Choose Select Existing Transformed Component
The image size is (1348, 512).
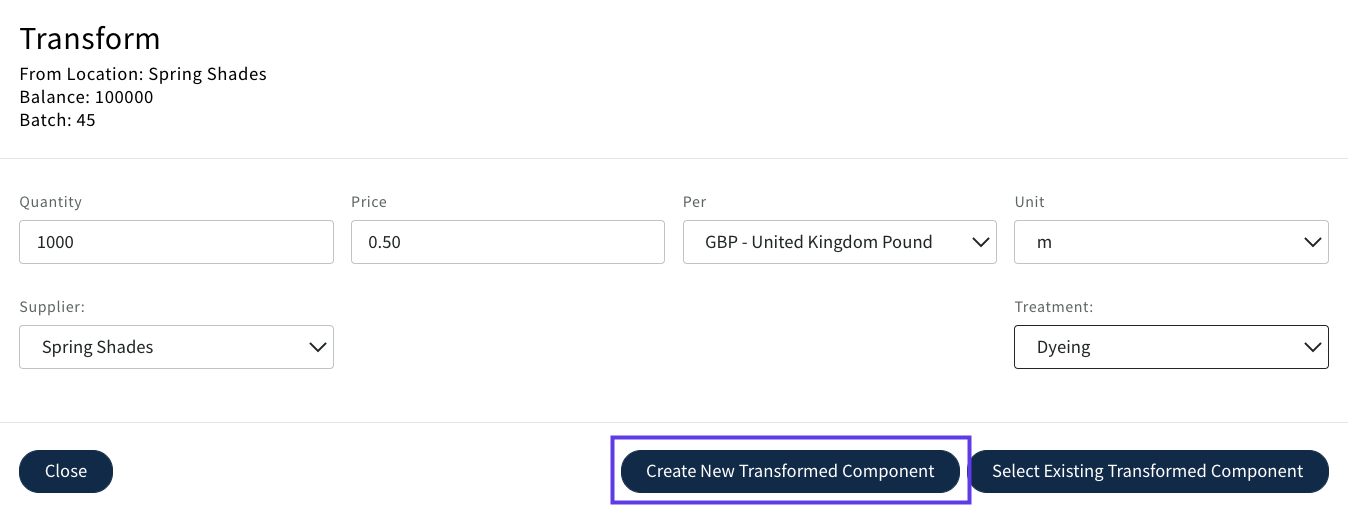(x=1147, y=471)
